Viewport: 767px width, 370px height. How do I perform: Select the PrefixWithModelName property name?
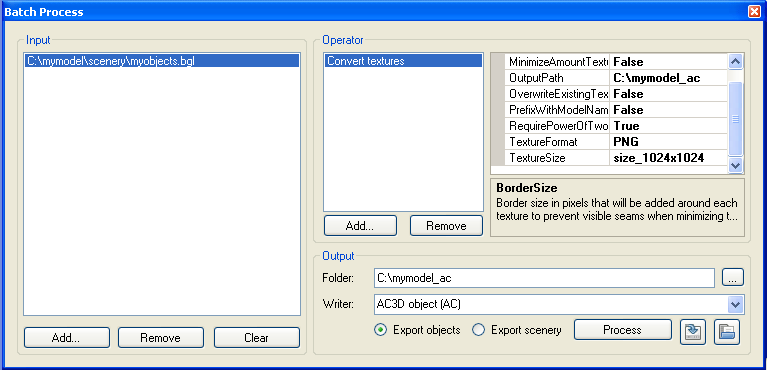(557, 110)
